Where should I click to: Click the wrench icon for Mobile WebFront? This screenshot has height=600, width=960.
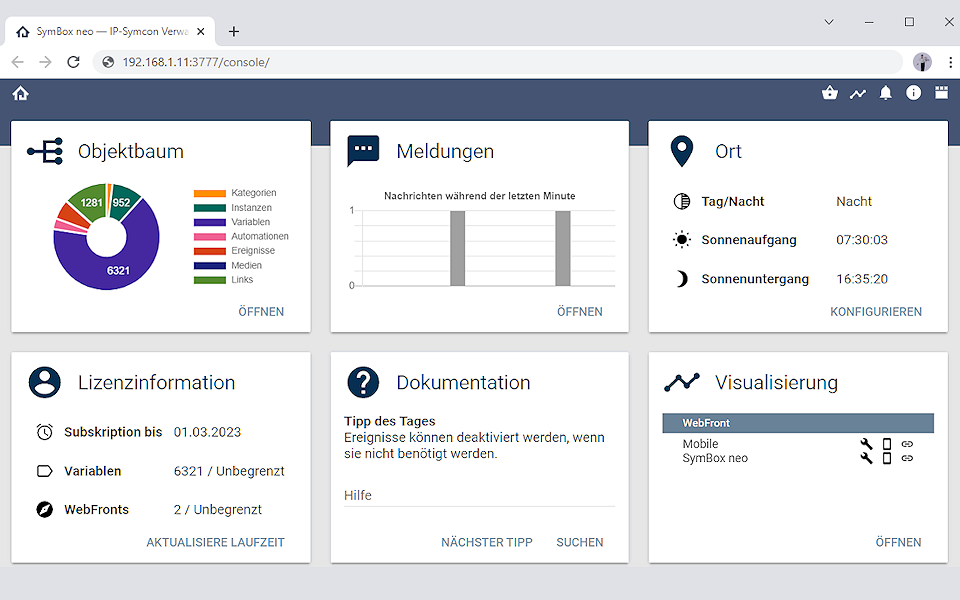pyautogui.click(x=866, y=444)
